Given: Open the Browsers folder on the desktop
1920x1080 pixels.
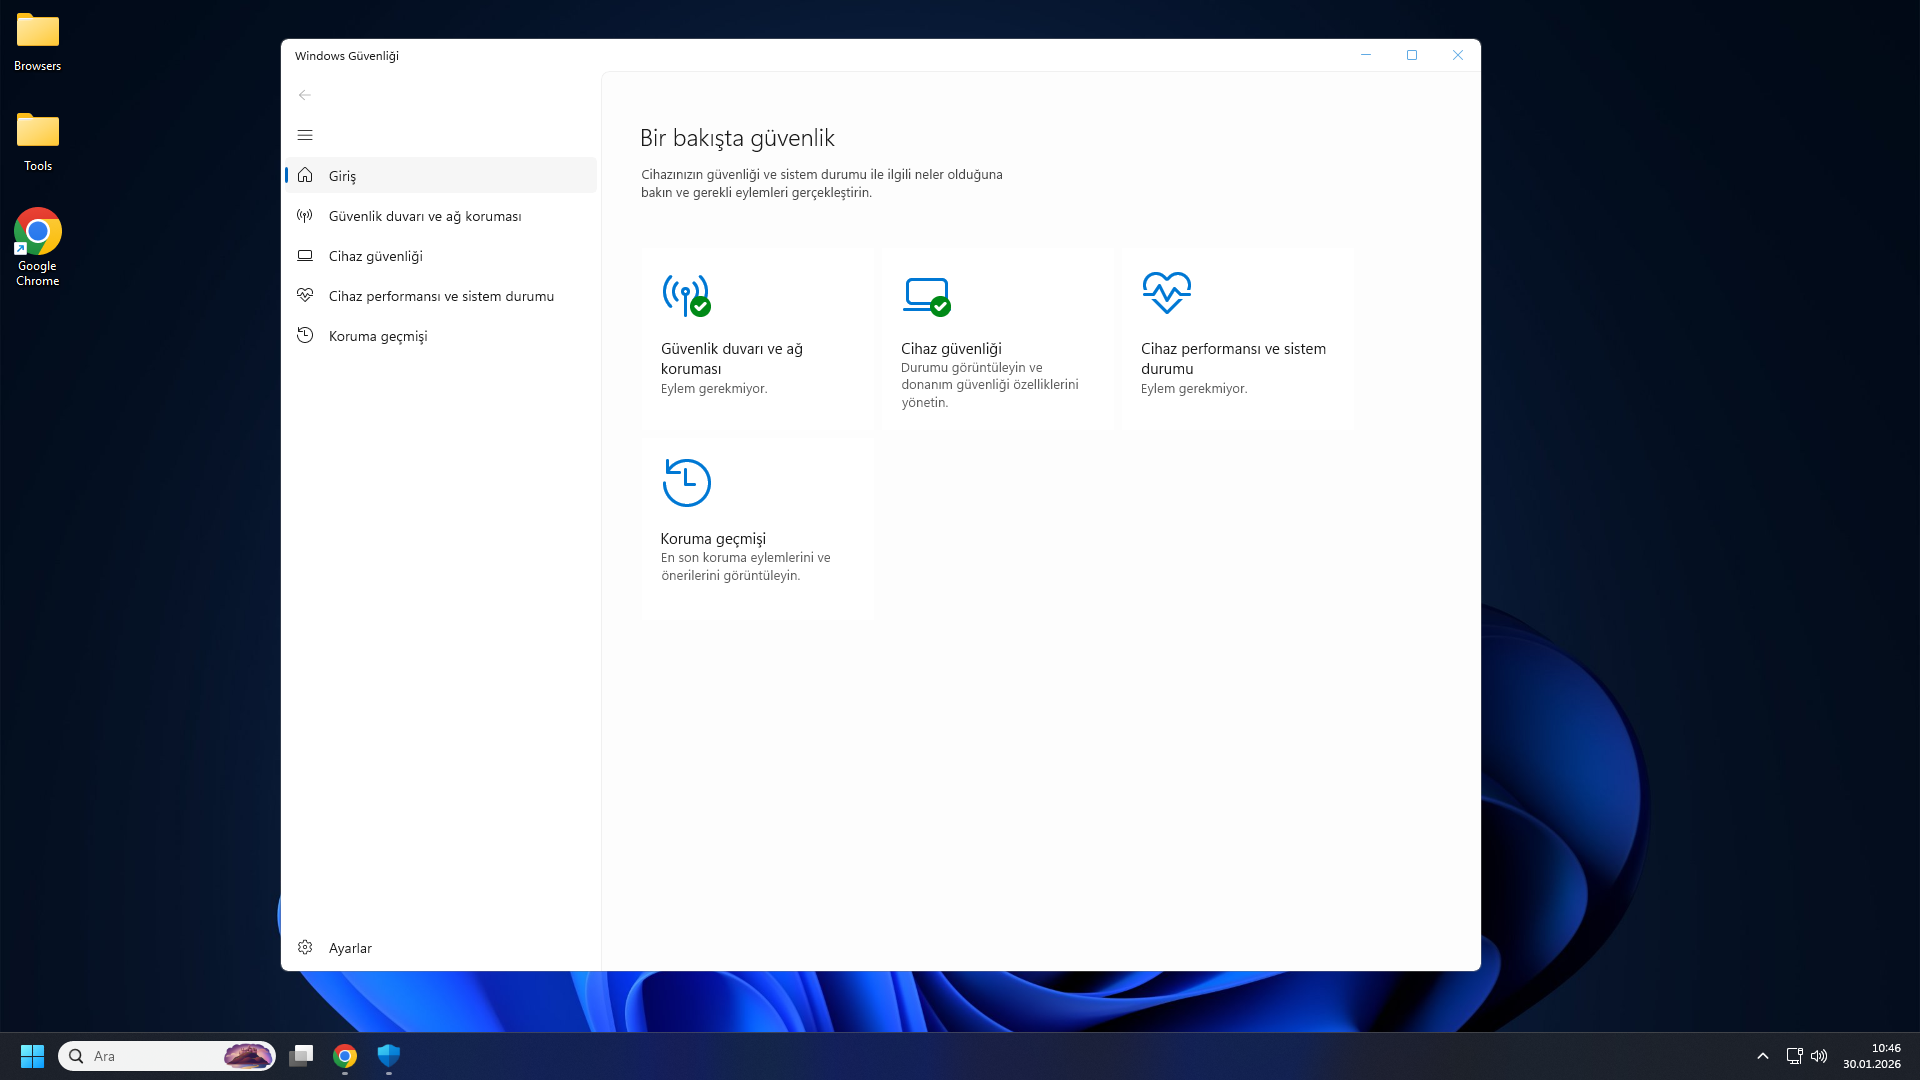Looking at the screenshot, I should (x=38, y=42).
